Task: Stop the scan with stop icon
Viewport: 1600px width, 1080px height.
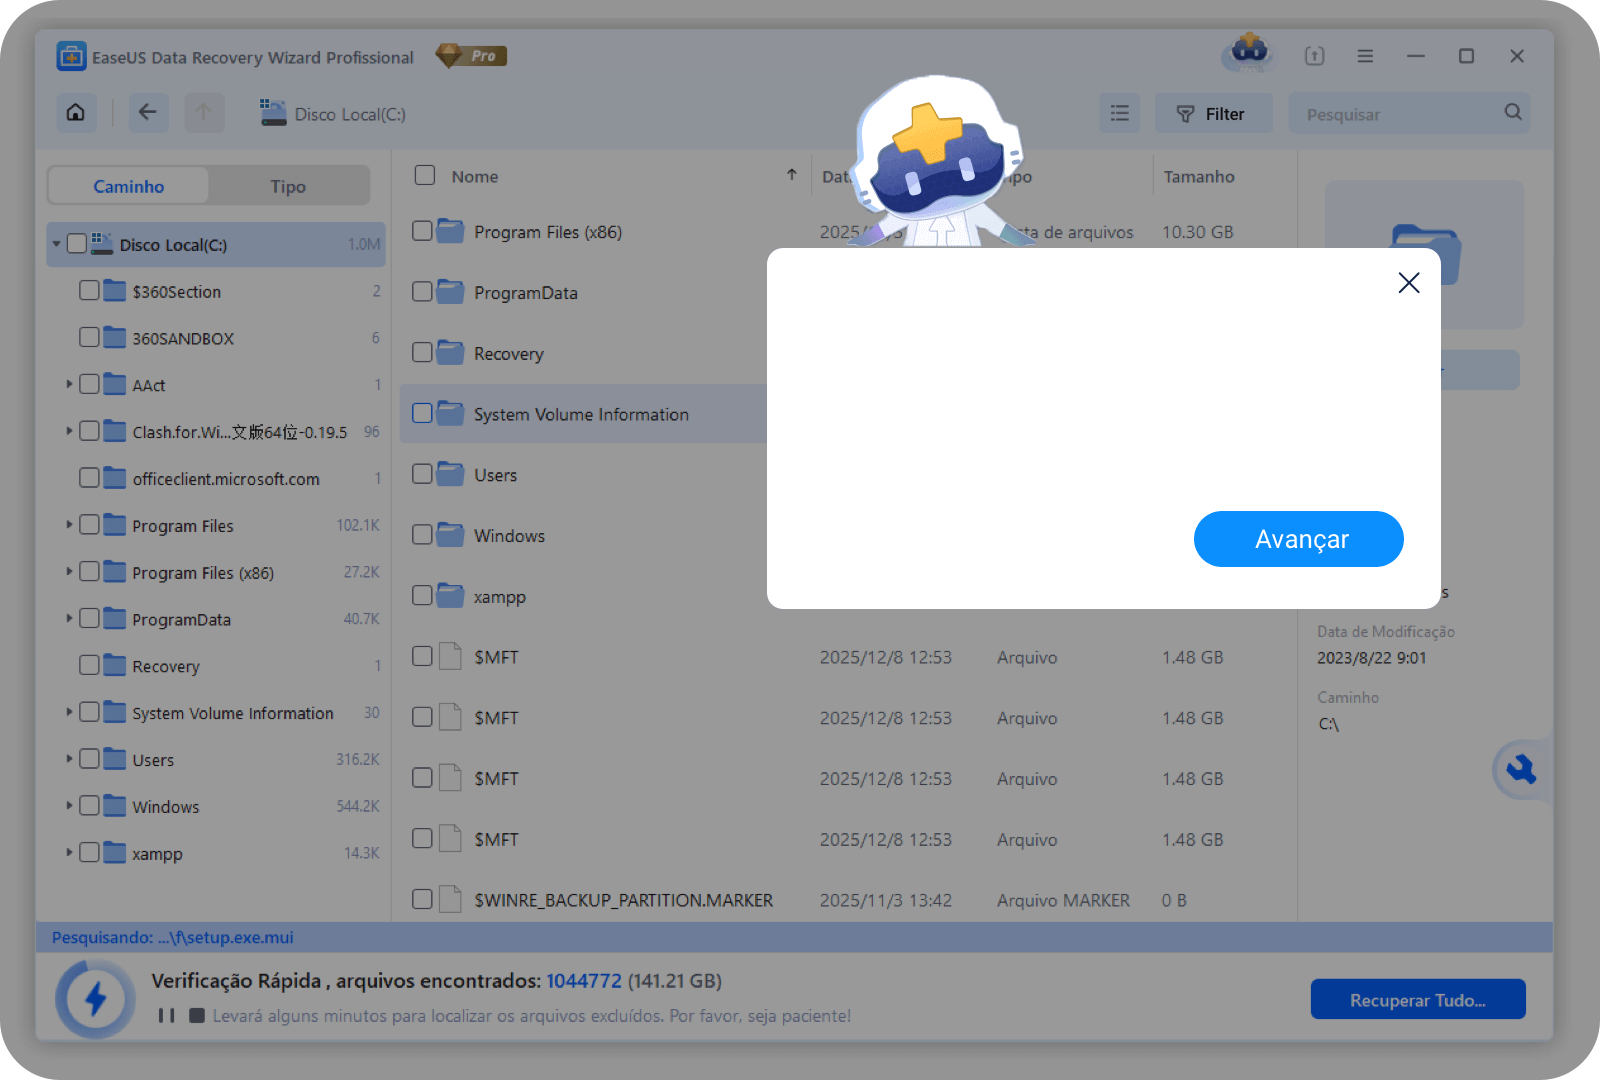Action: 197,1016
